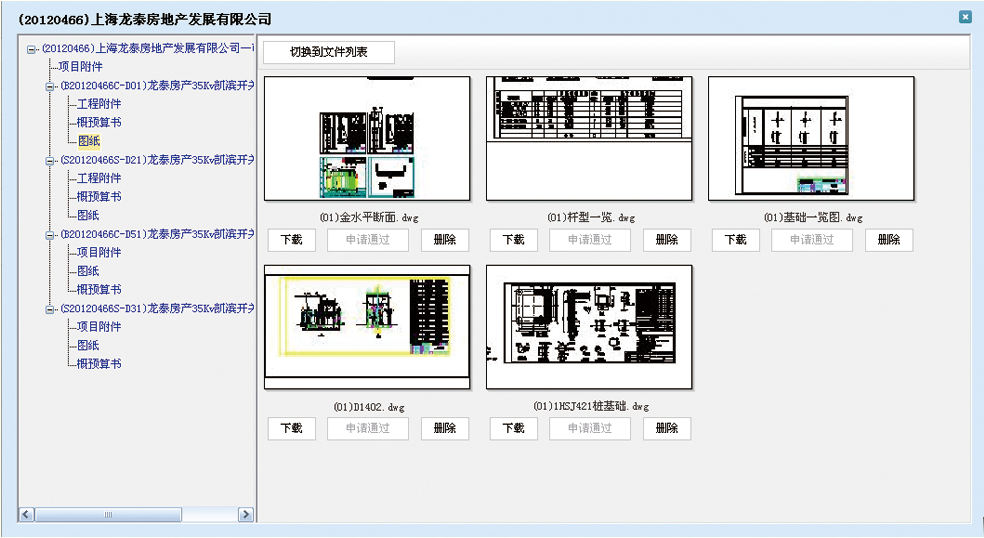Click the right arrow of the horizontal scrollbar
This screenshot has width=984, height=538.
[x=245, y=514]
